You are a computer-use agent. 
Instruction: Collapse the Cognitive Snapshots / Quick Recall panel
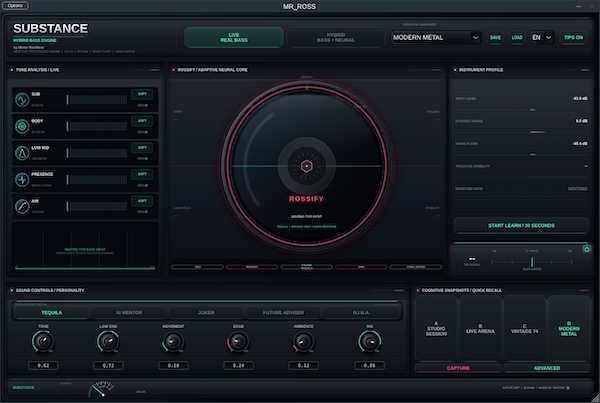pyautogui.click(x=584, y=290)
